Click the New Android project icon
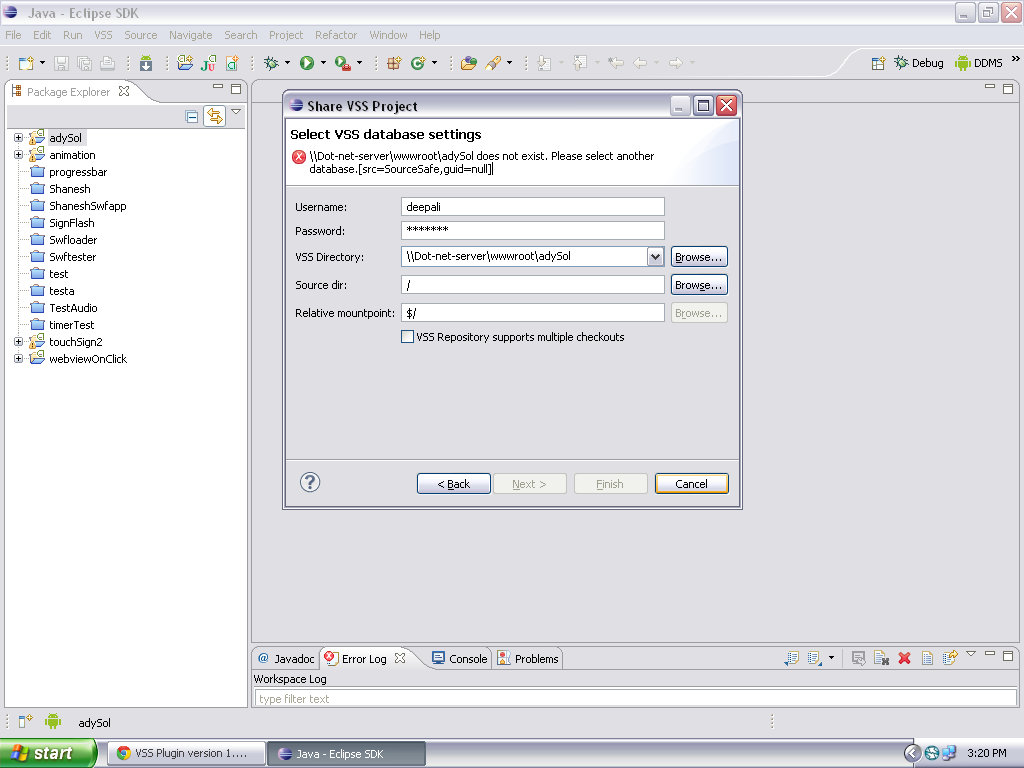Screen dimensions: 1024x768 [x=185, y=63]
